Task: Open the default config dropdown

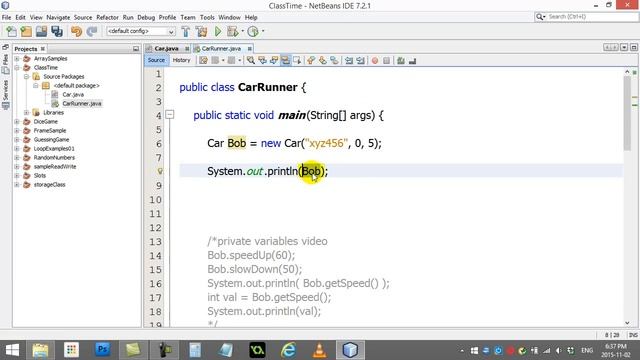Action: (x=141, y=31)
